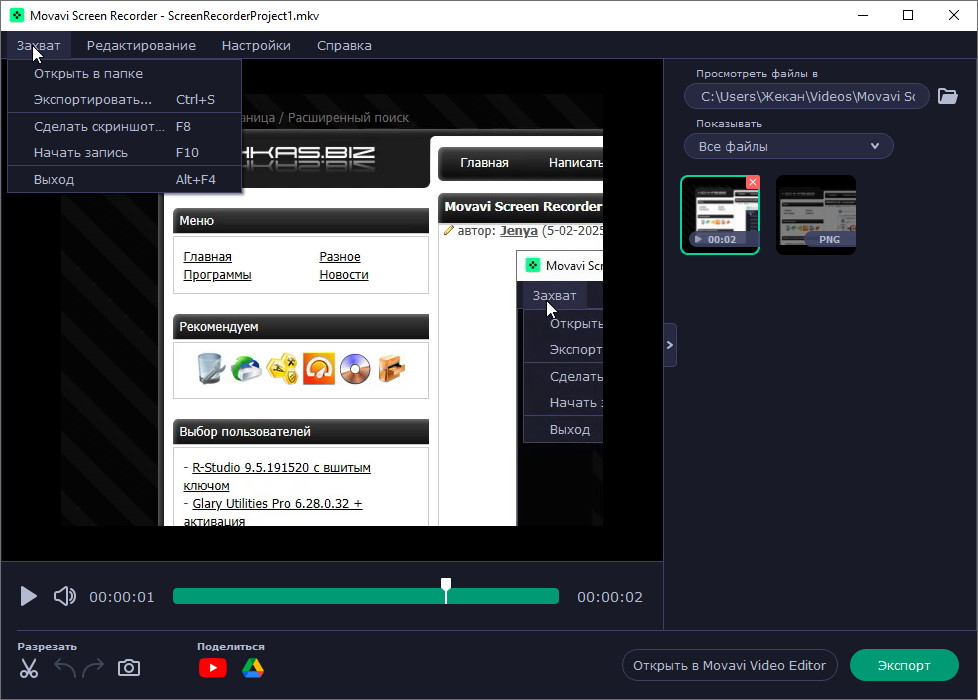Open the Редактирование menu

[x=141, y=46]
